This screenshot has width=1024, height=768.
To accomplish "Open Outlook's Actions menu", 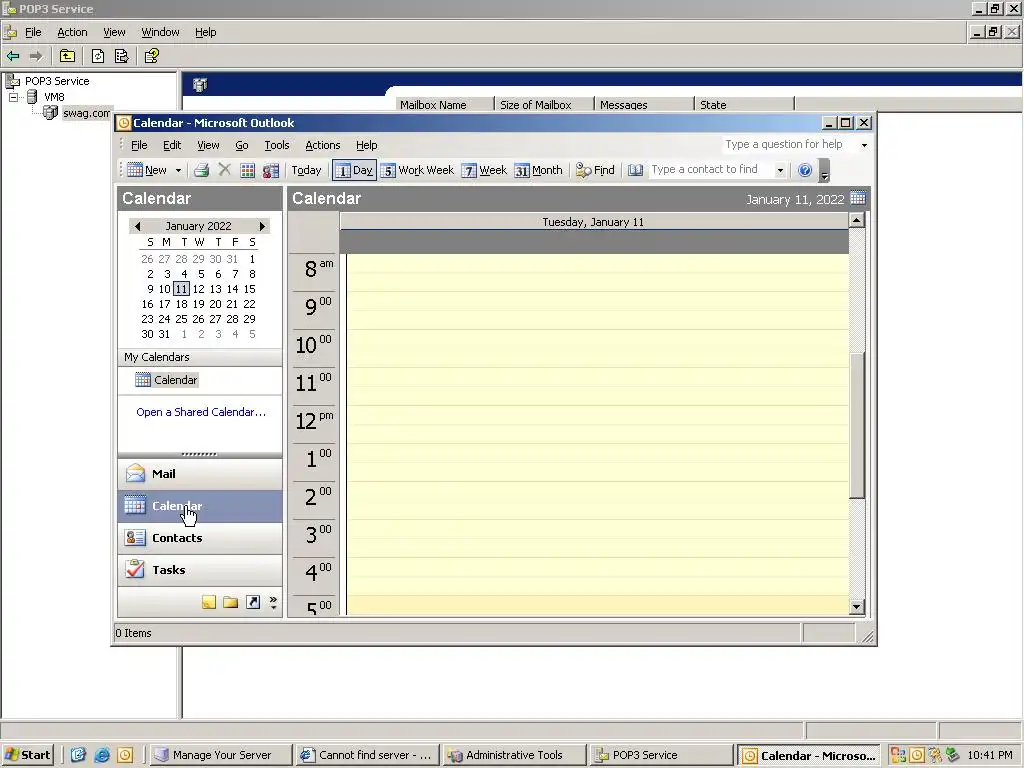I will [x=323, y=145].
